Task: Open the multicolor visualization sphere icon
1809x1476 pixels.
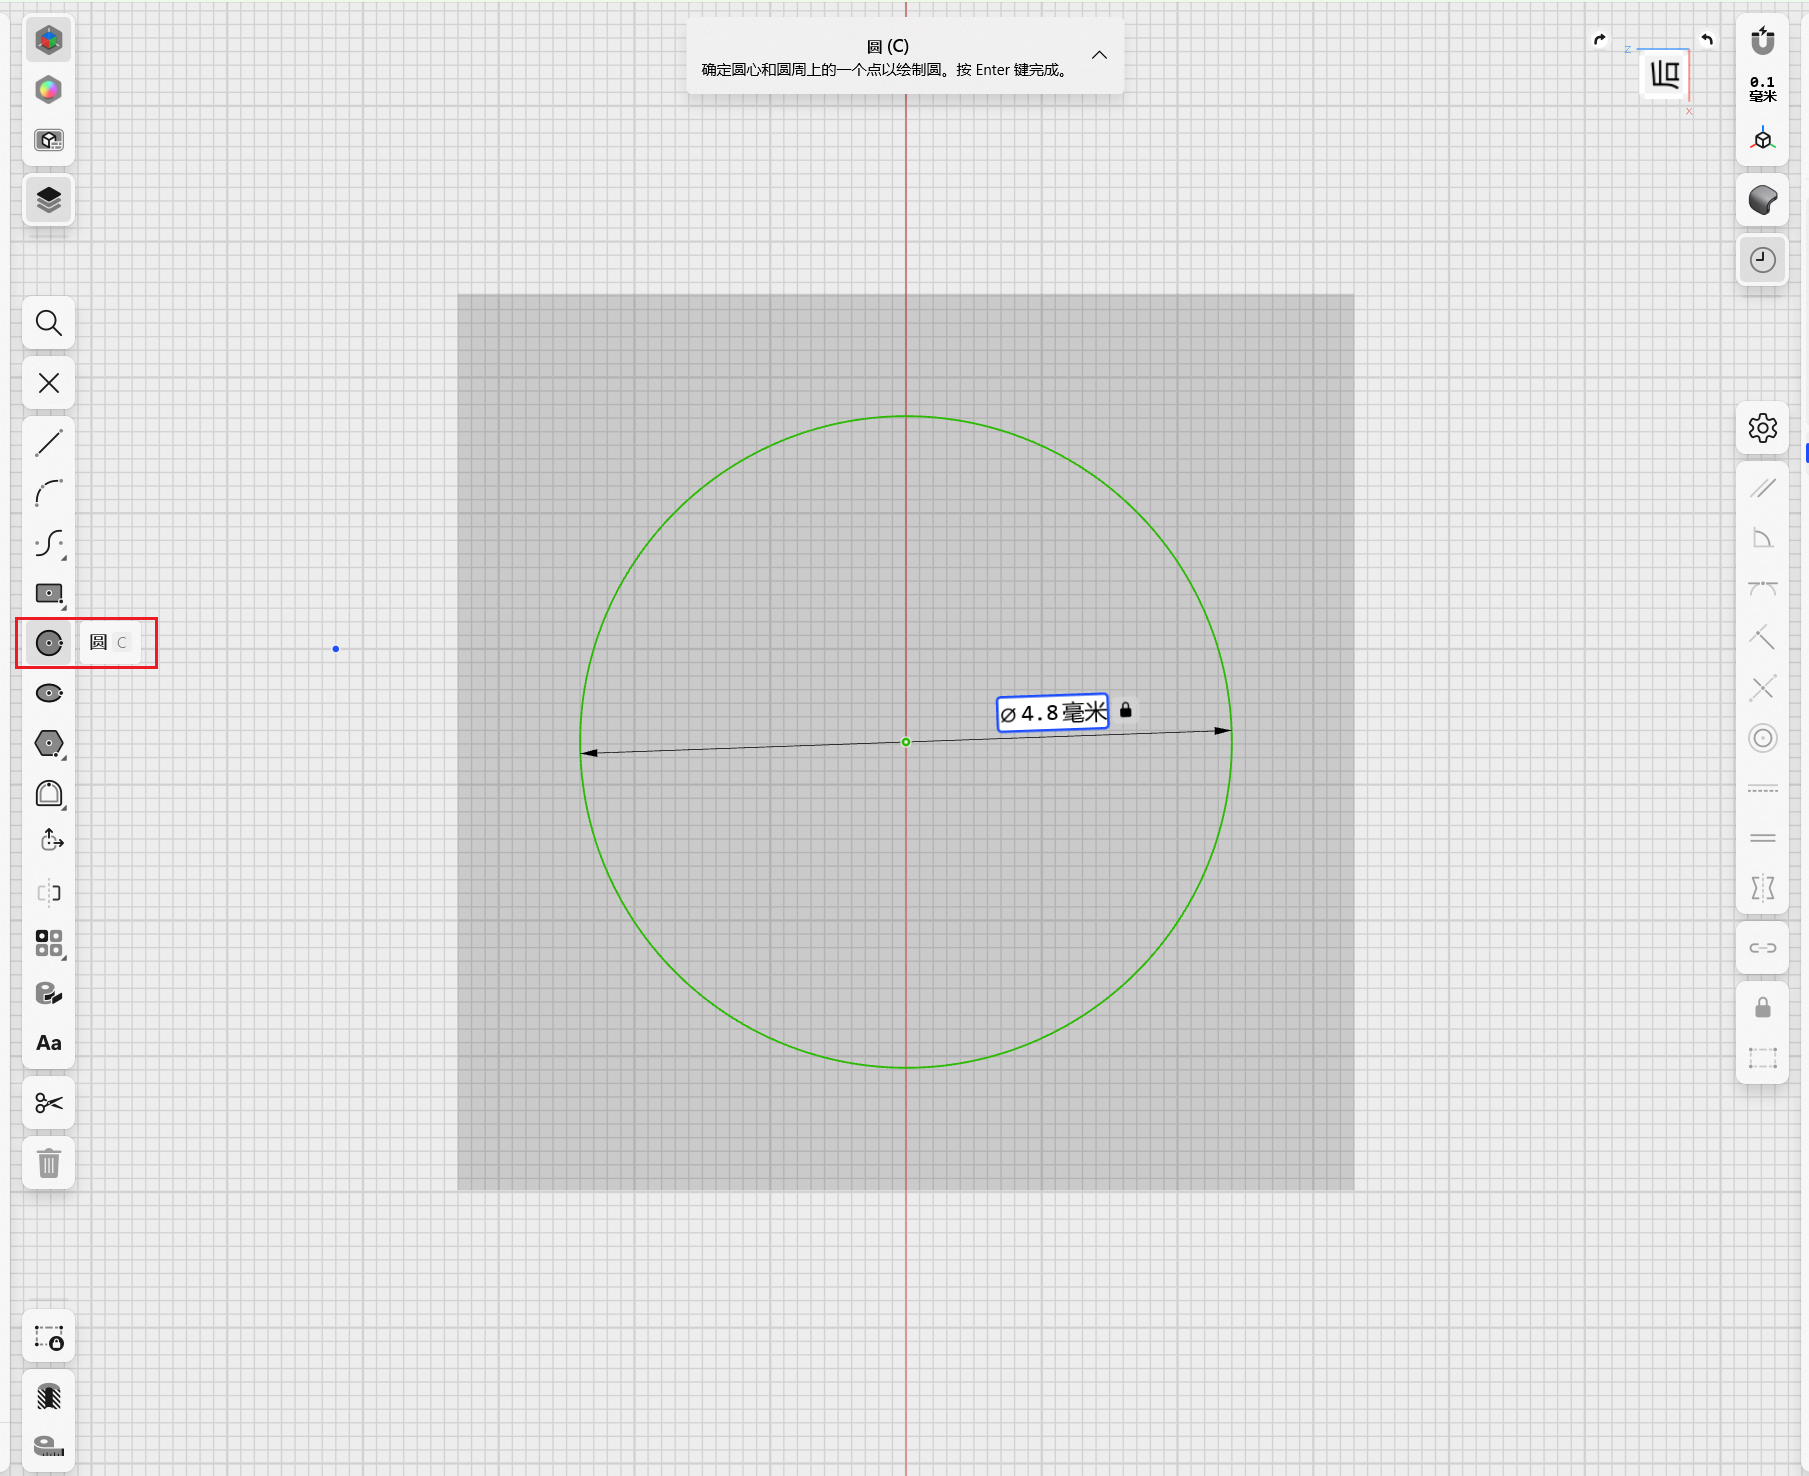Action: [x=49, y=90]
